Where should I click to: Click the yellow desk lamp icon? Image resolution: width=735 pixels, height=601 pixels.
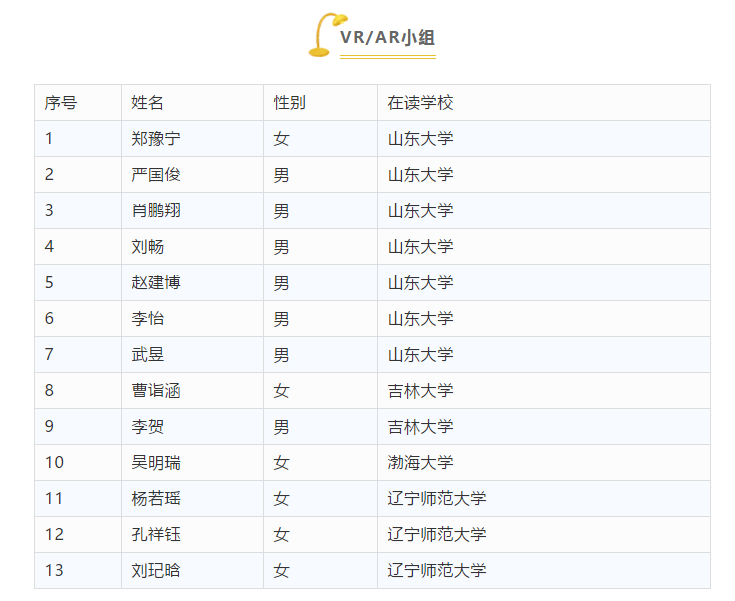(328, 35)
